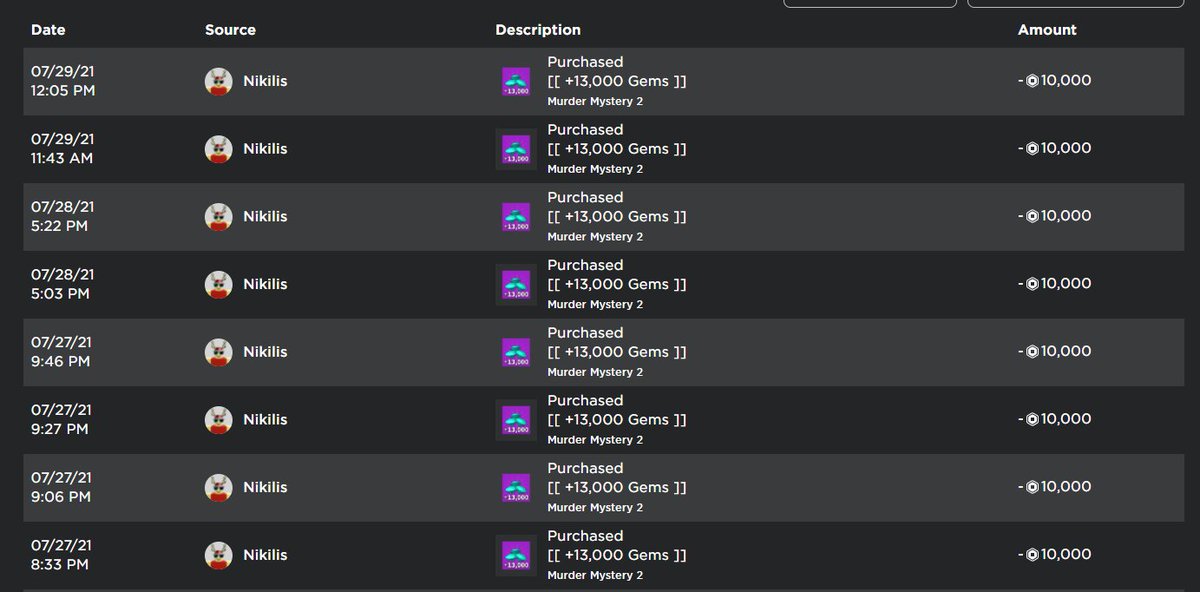Select the date 07/29/21 11:43 AM

(63, 149)
